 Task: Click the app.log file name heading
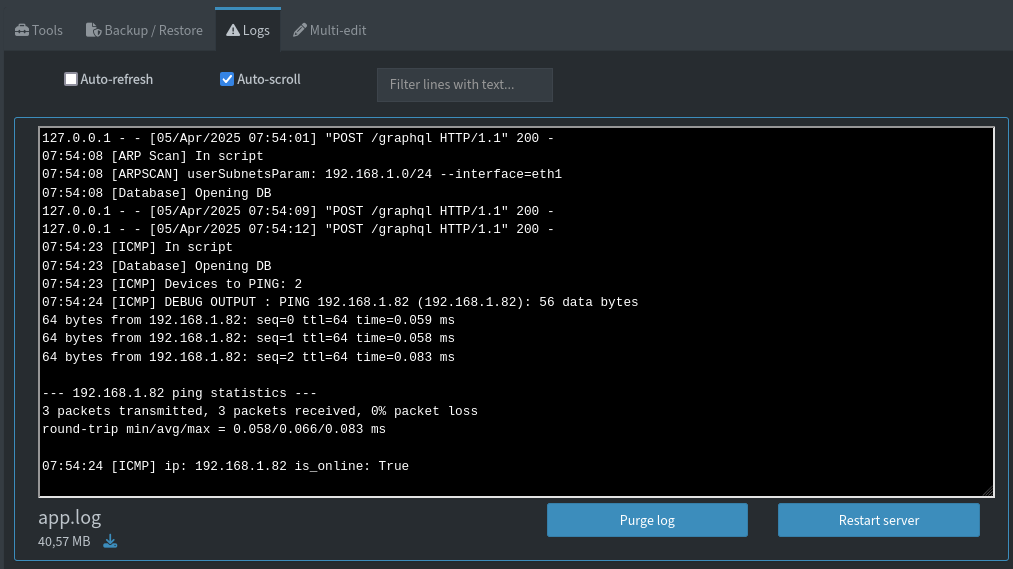tap(70, 518)
